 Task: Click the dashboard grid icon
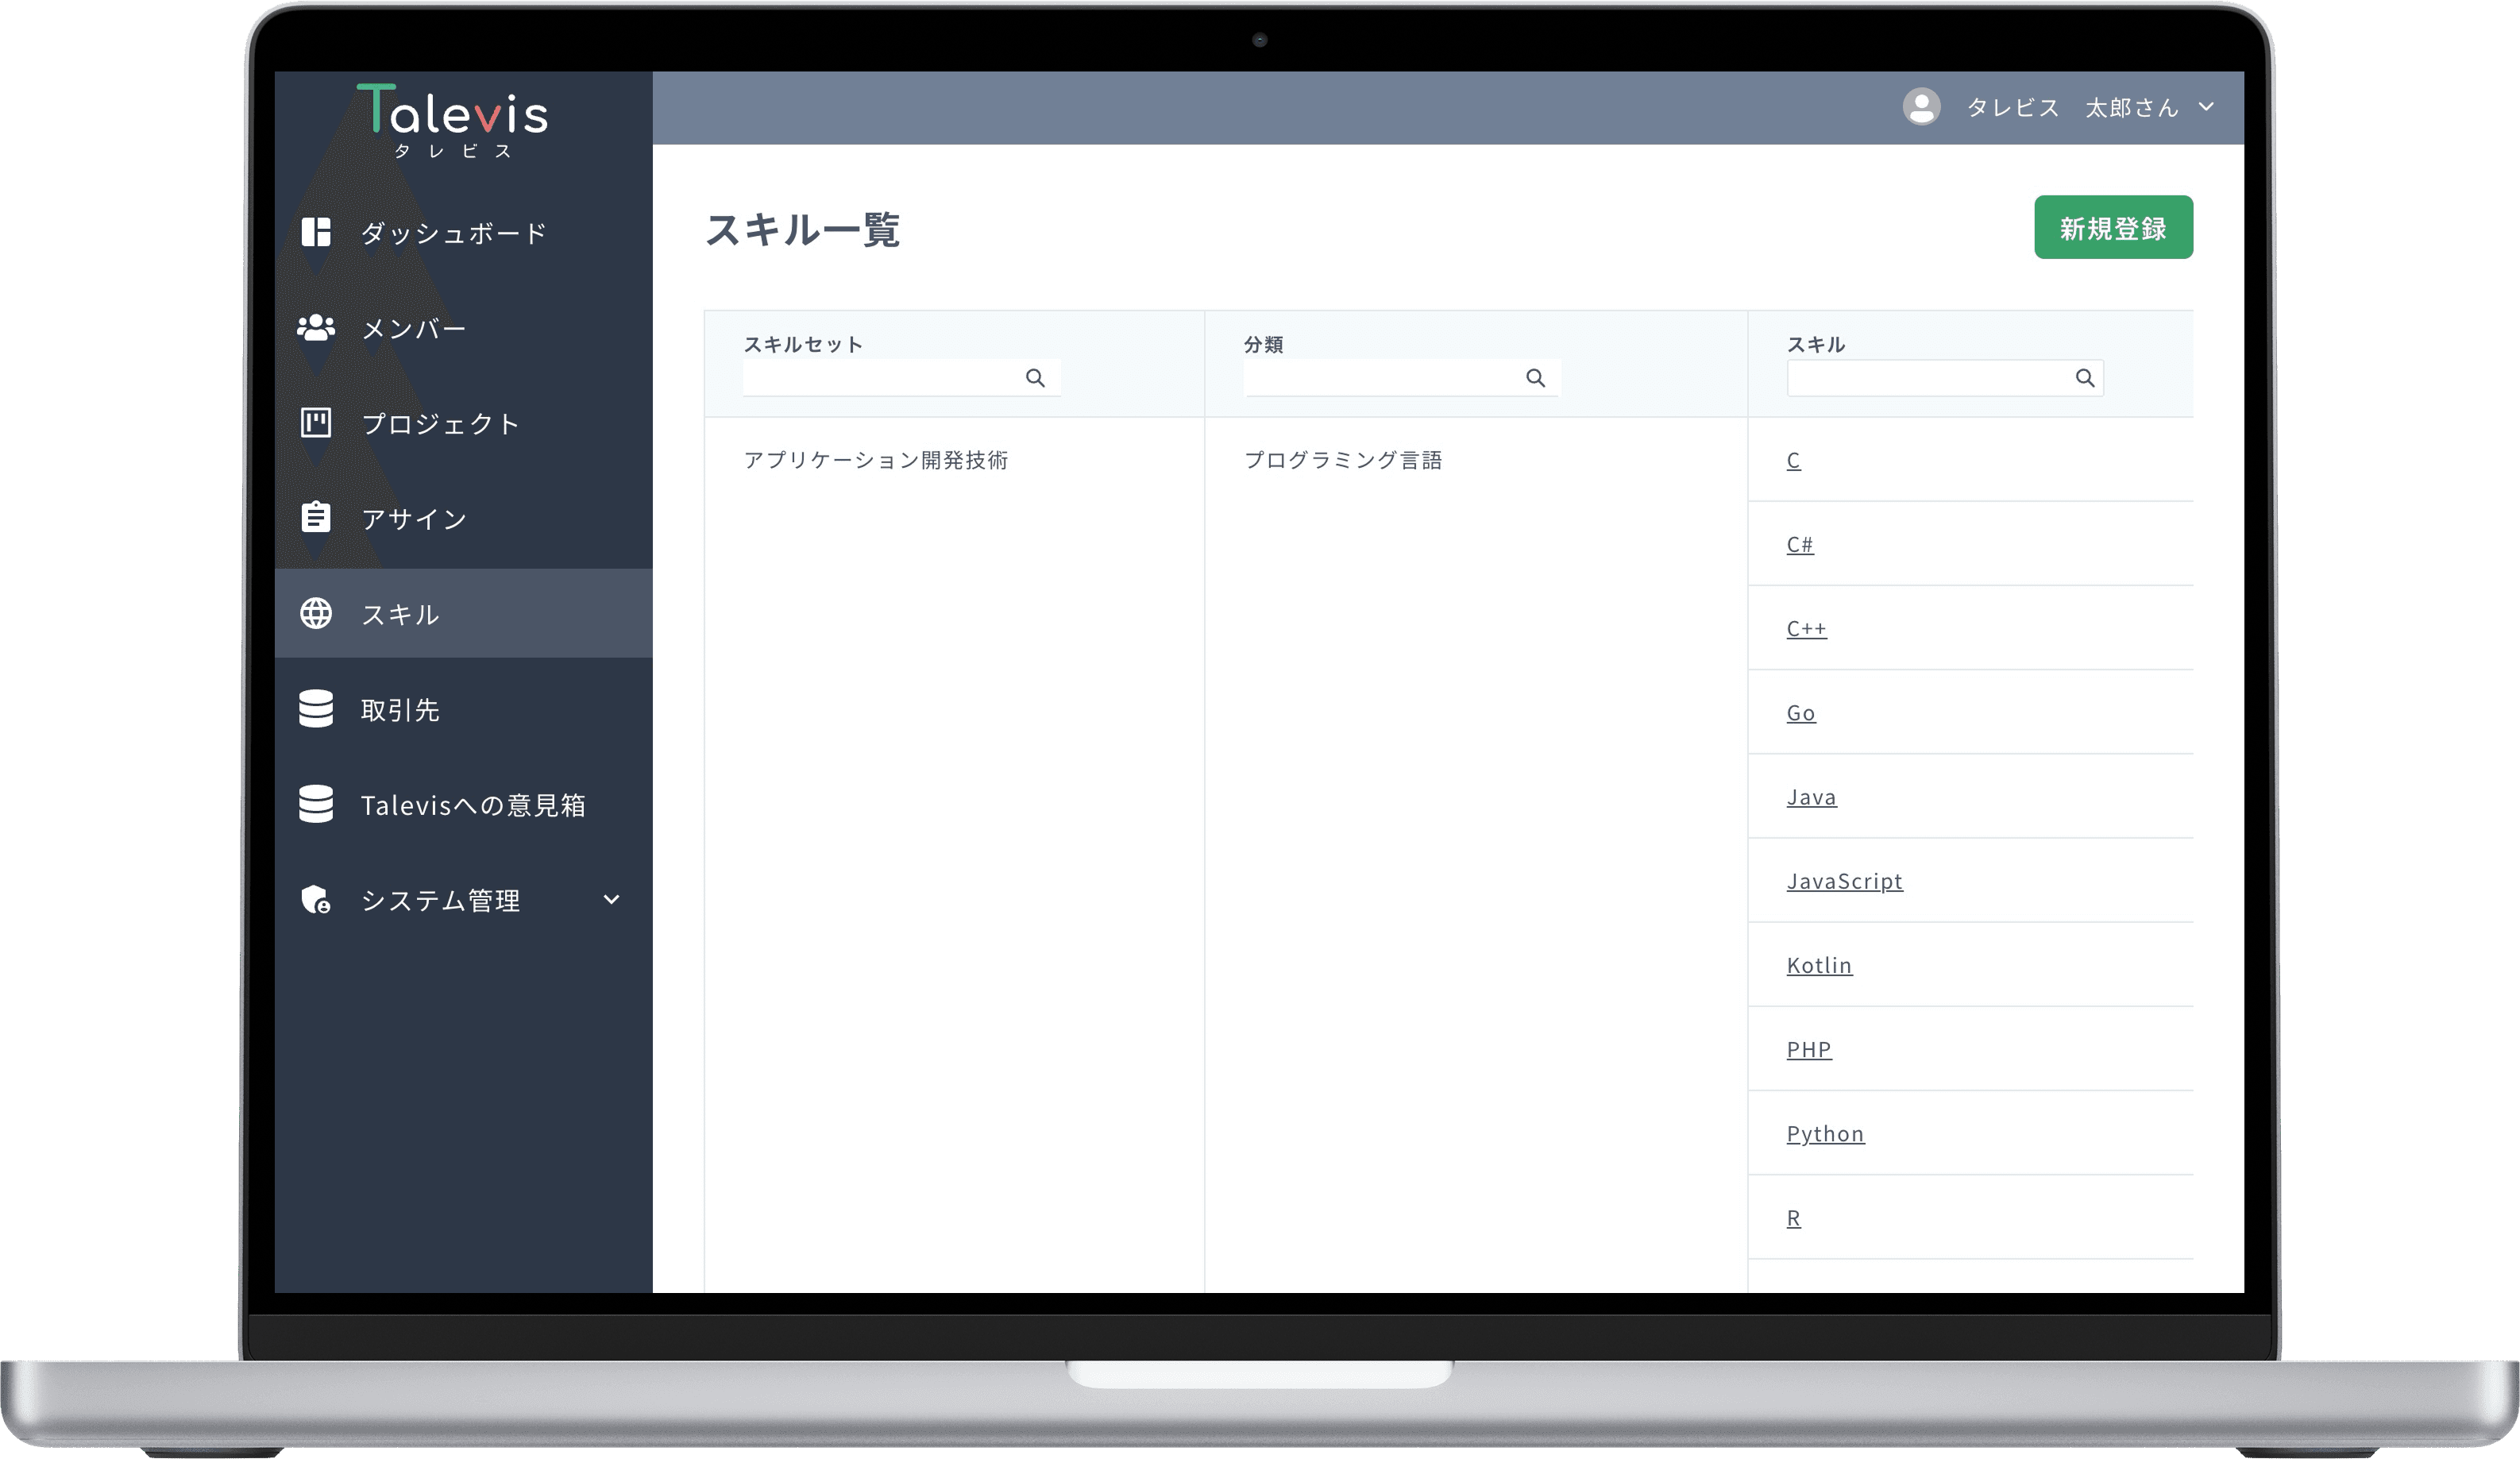tap(316, 232)
